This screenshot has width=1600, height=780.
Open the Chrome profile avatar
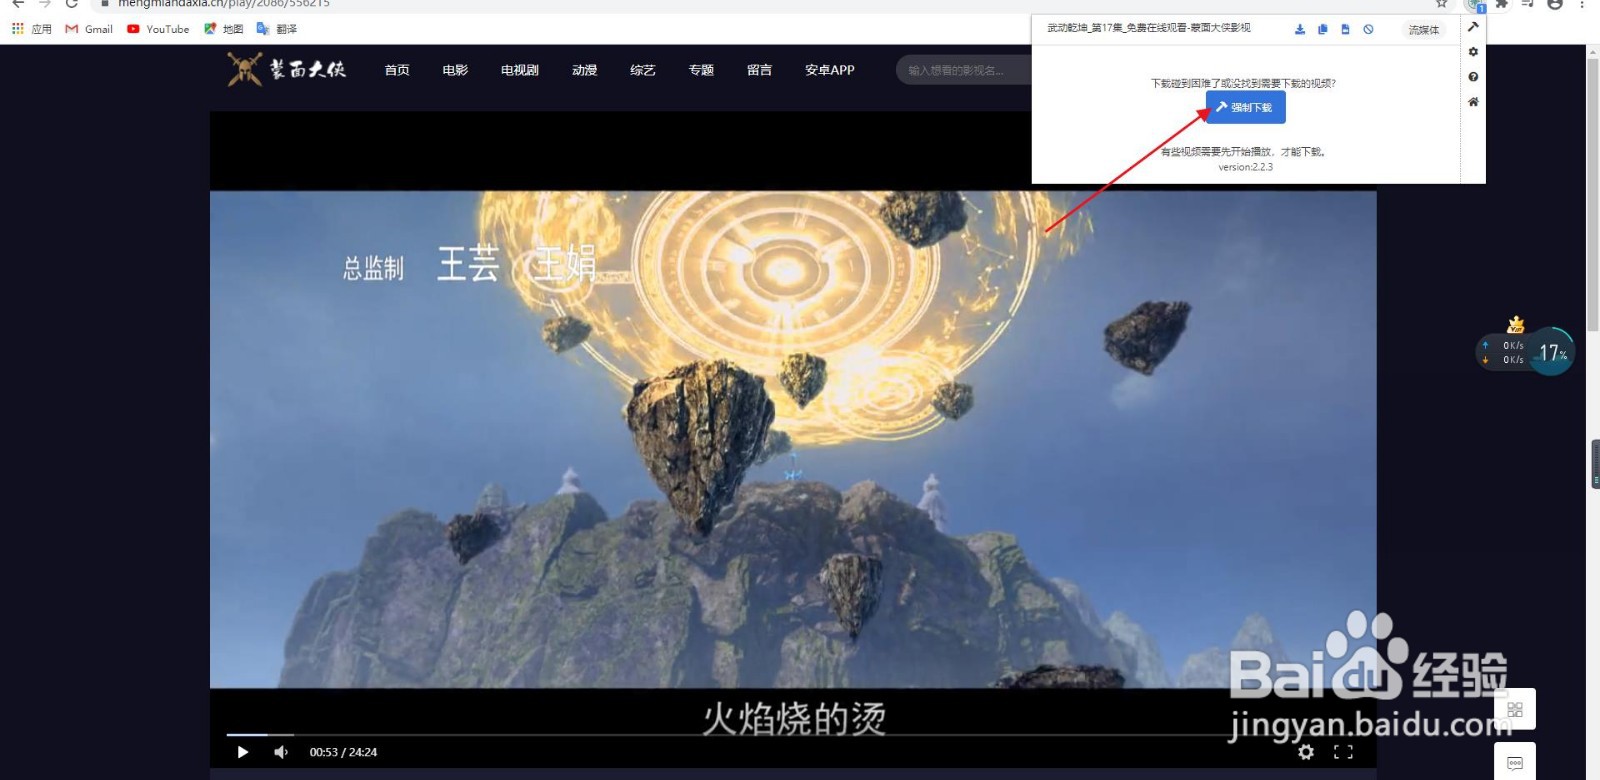1554,4
